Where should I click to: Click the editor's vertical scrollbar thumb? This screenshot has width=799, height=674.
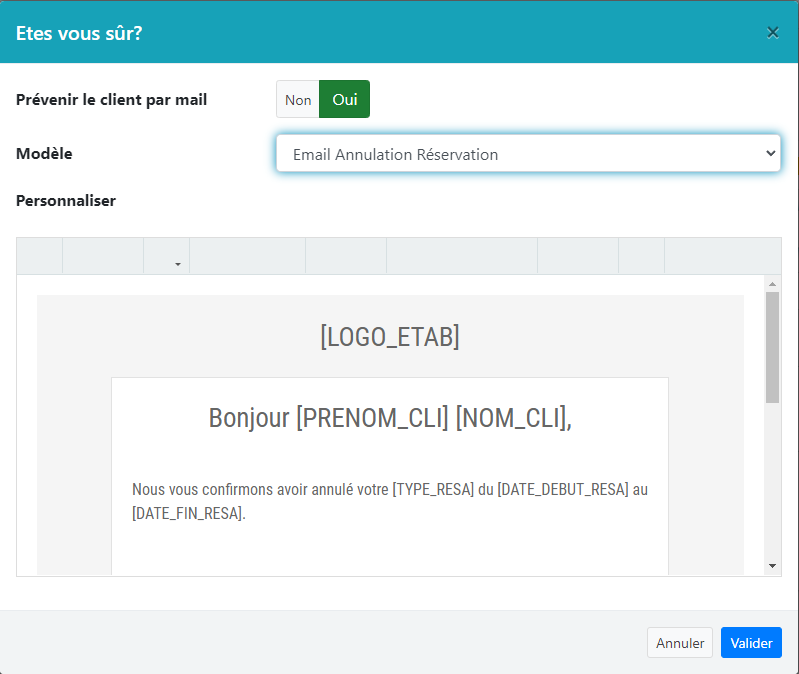pos(772,346)
